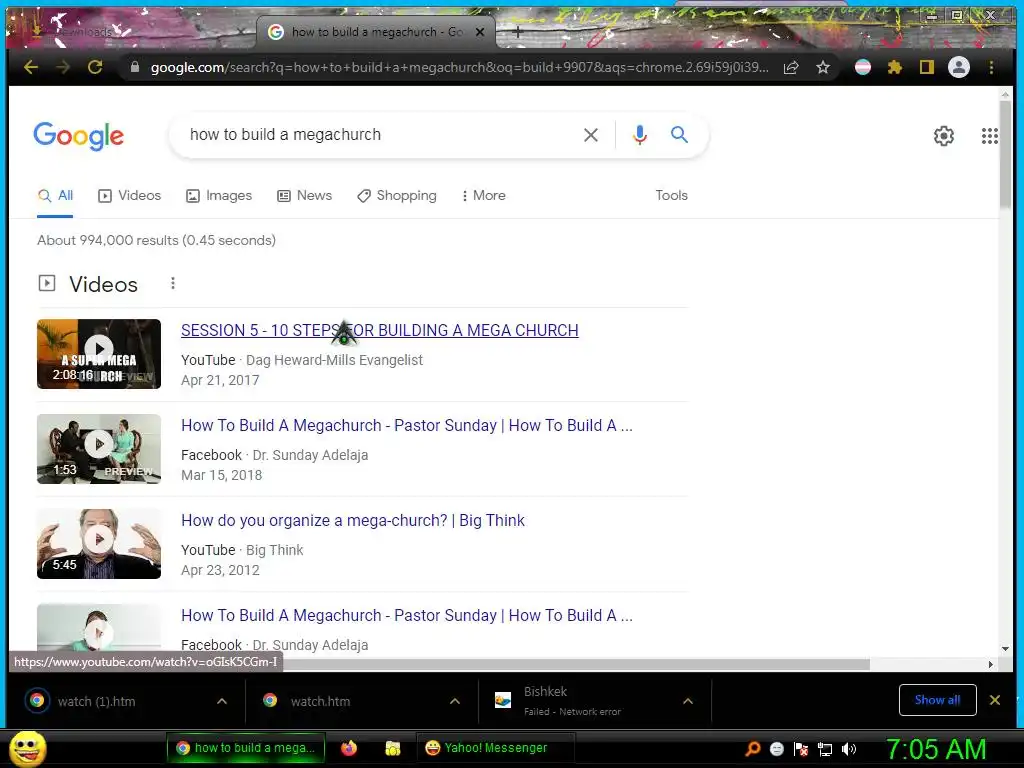Viewport: 1024px width, 768px height.
Task: Open the Chrome three-dot menu
Action: 991,67
